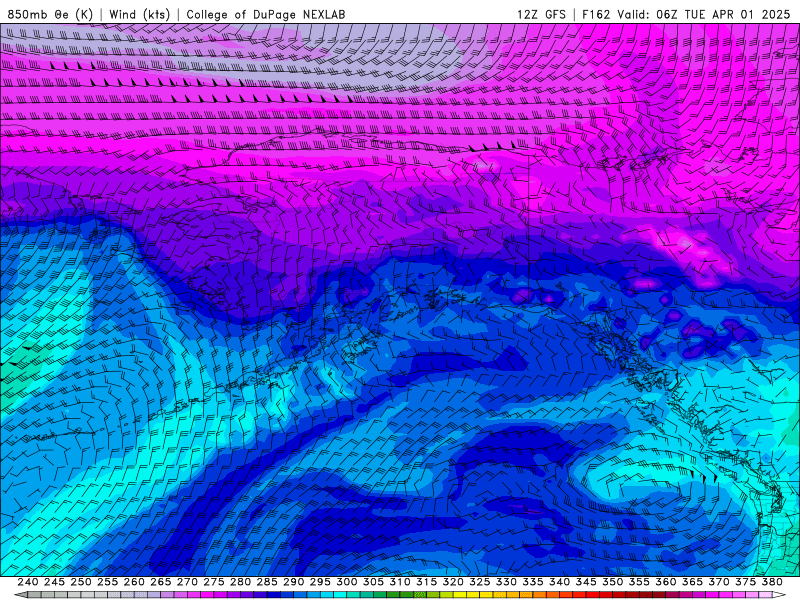Click the 'F162' forecast hour label
Viewport: 800px width, 600px height.
[596, 14]
